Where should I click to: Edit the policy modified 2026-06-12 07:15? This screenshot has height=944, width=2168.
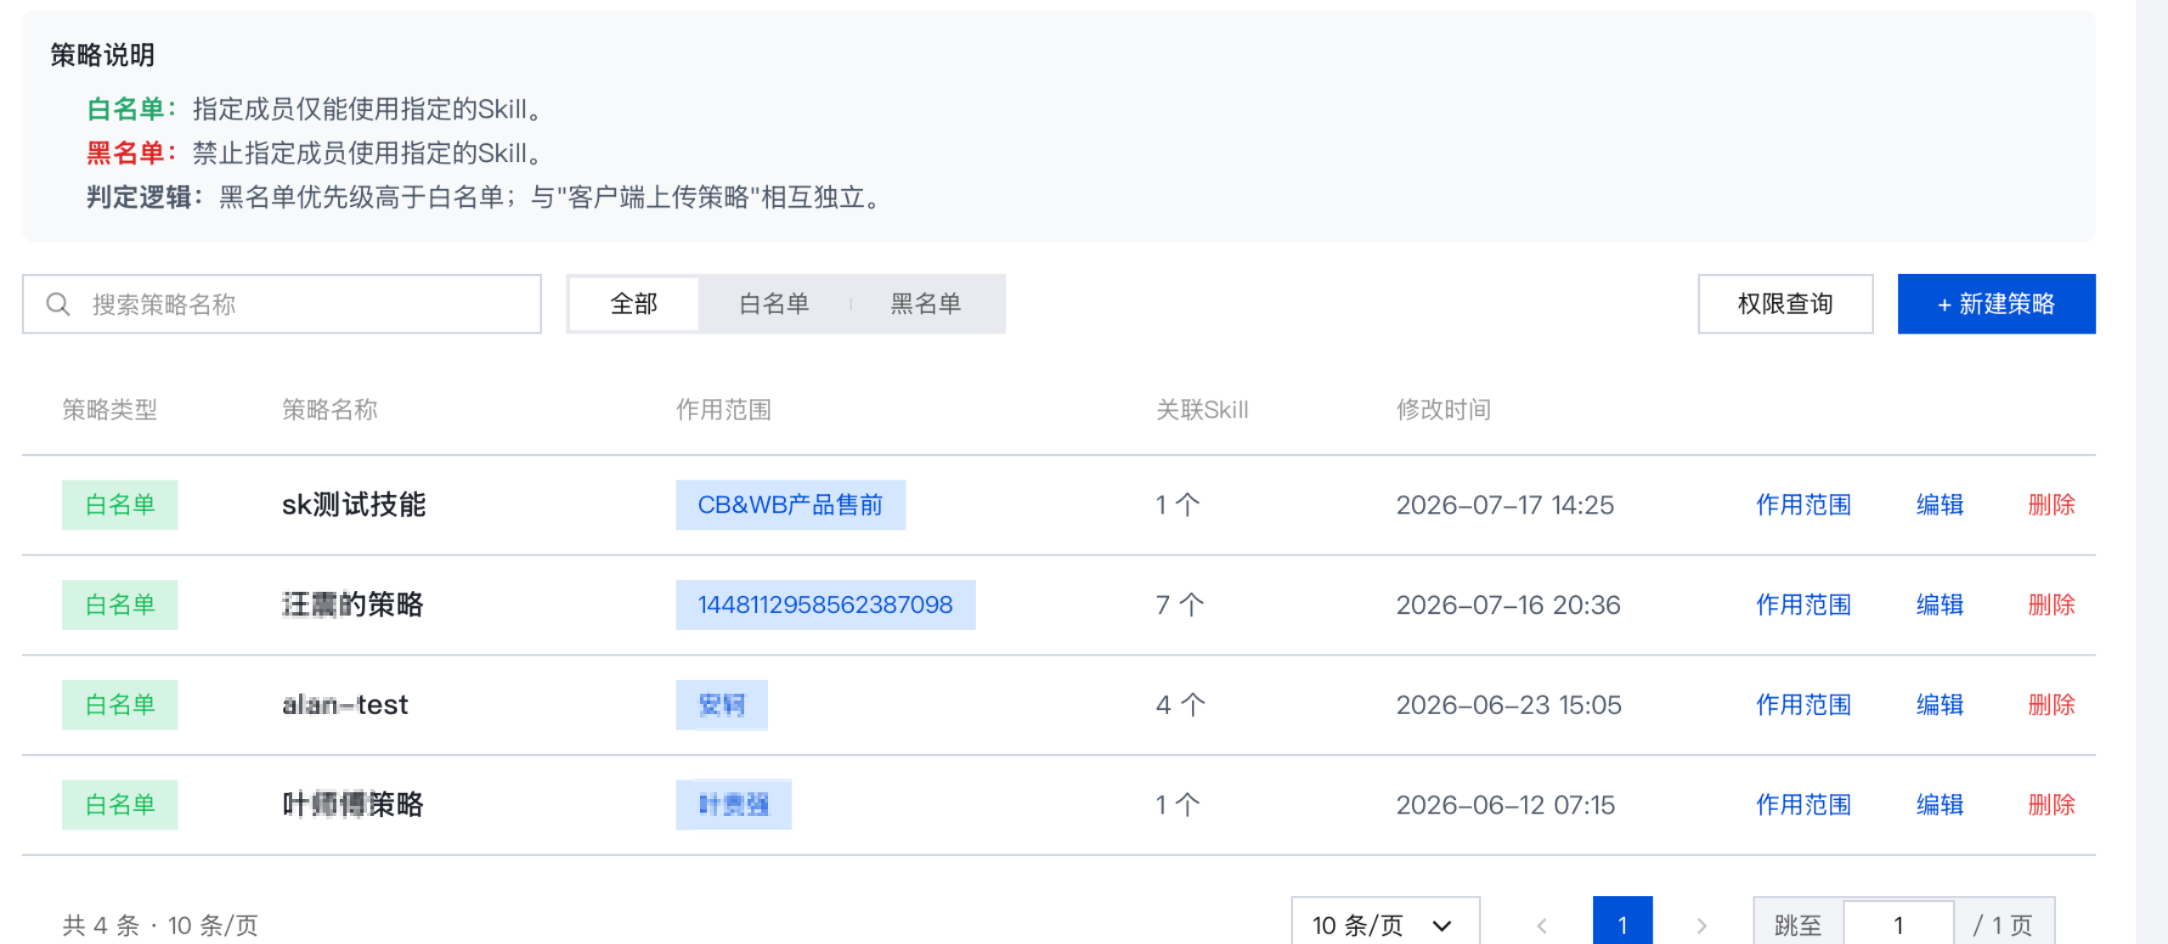1940,805
